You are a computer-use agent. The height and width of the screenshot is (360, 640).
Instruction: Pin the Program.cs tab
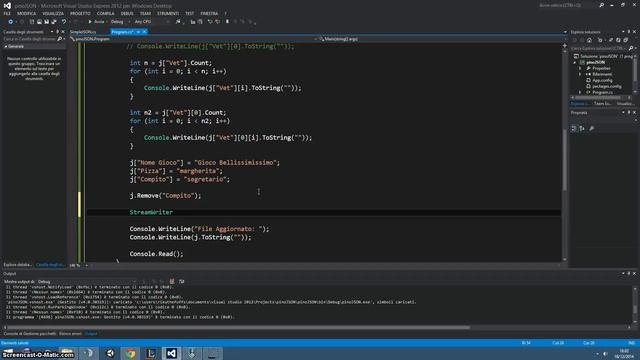pyautogui.click(x=138, y=32)
